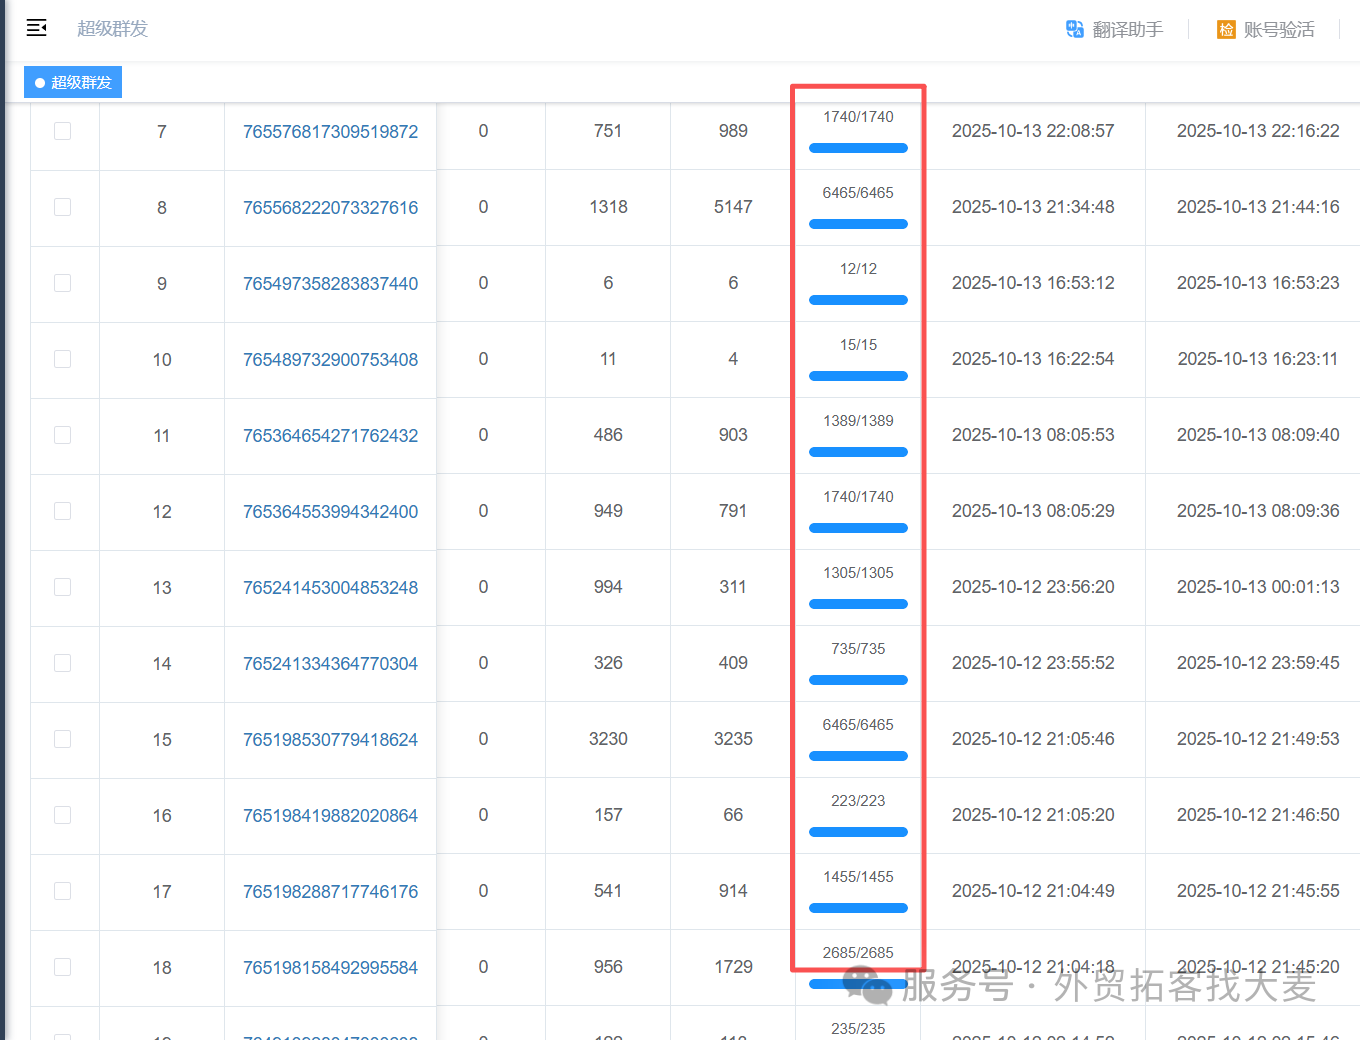Select start time 2025-10-13 22:08:57
1360x1040 pixels.
pyautogui.click(x=1033, y=131)
